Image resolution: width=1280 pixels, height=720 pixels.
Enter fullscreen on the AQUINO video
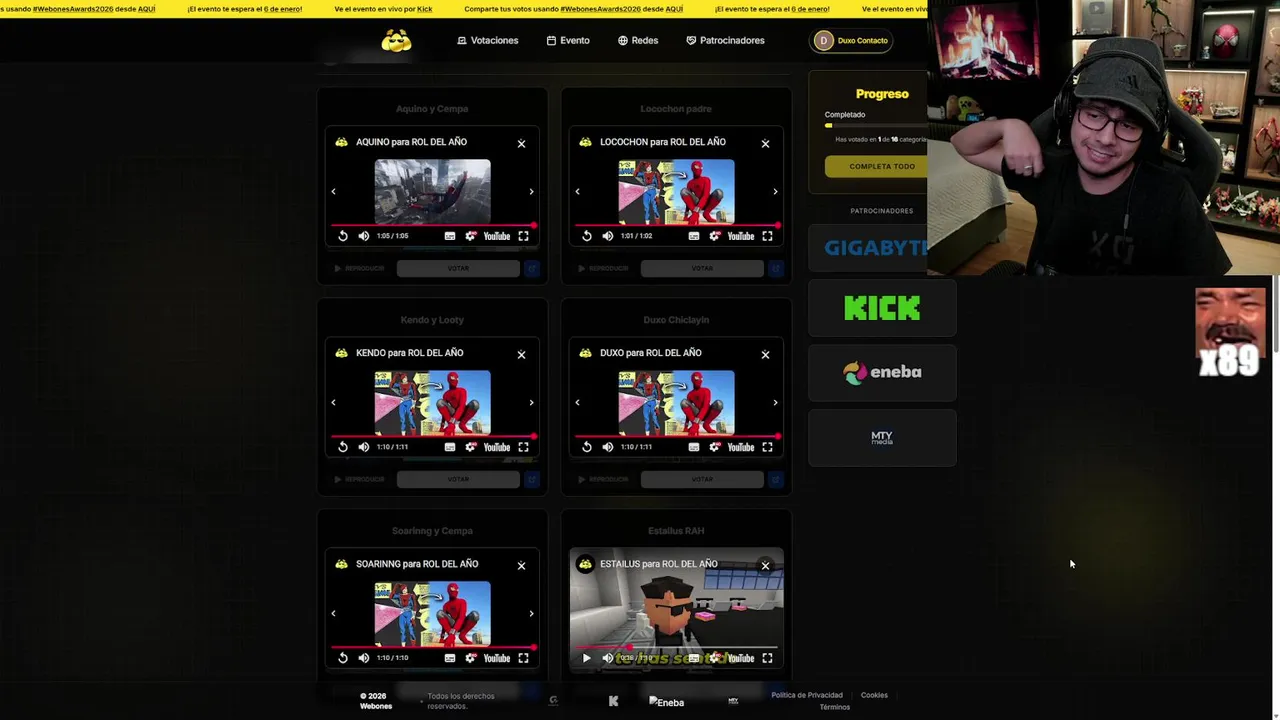tap(523, 236)
